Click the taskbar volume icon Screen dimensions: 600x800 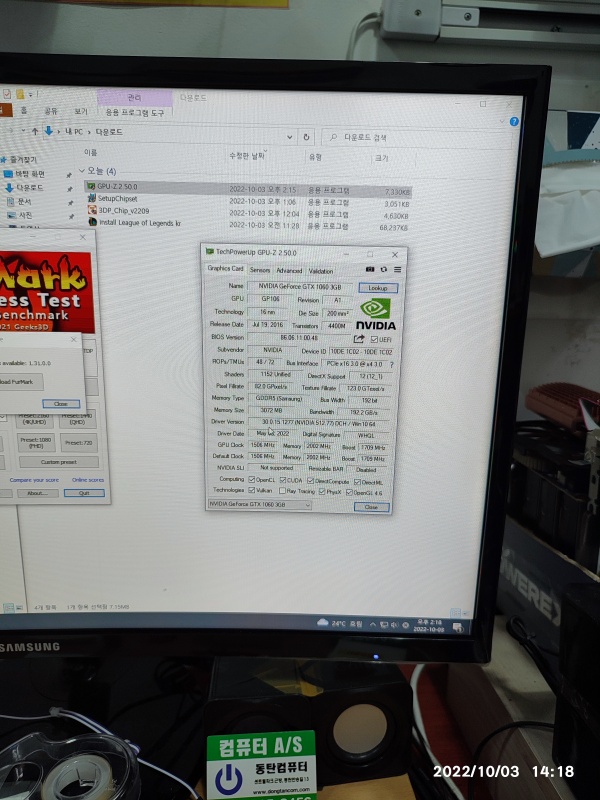(394, 624)
